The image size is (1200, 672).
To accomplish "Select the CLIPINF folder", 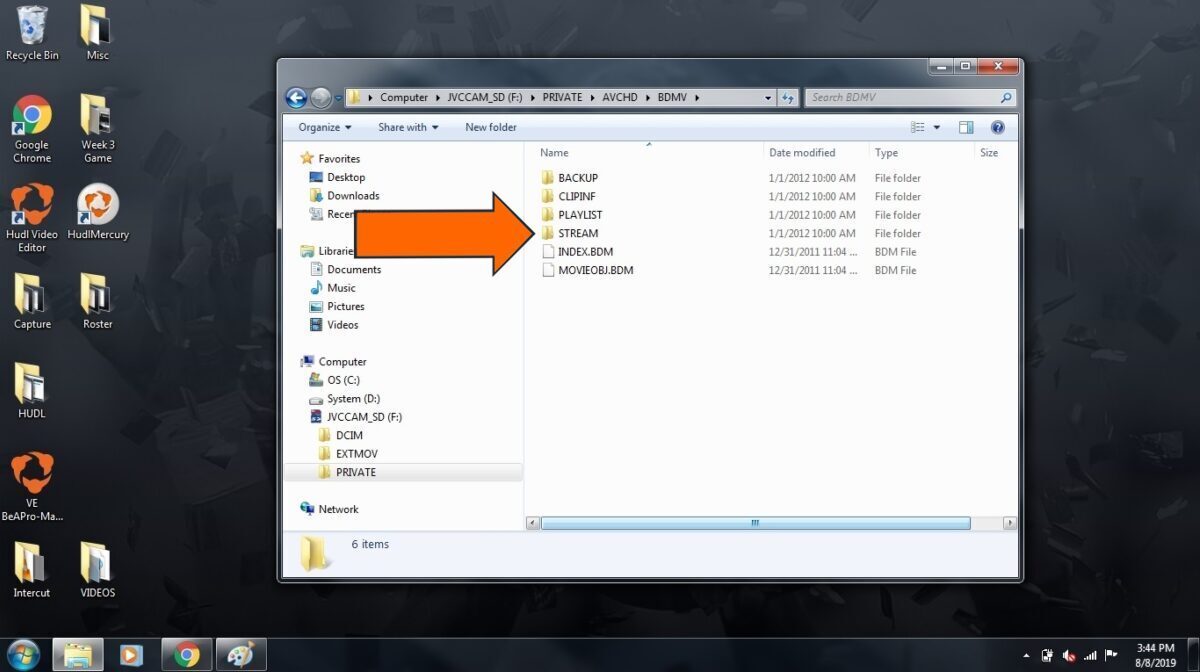I will [577, 196].
